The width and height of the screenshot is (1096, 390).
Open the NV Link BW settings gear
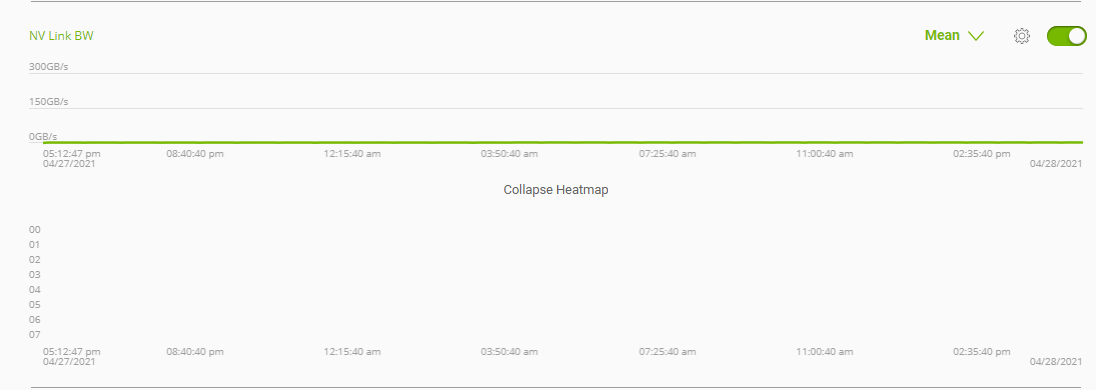pos(1021,36)
